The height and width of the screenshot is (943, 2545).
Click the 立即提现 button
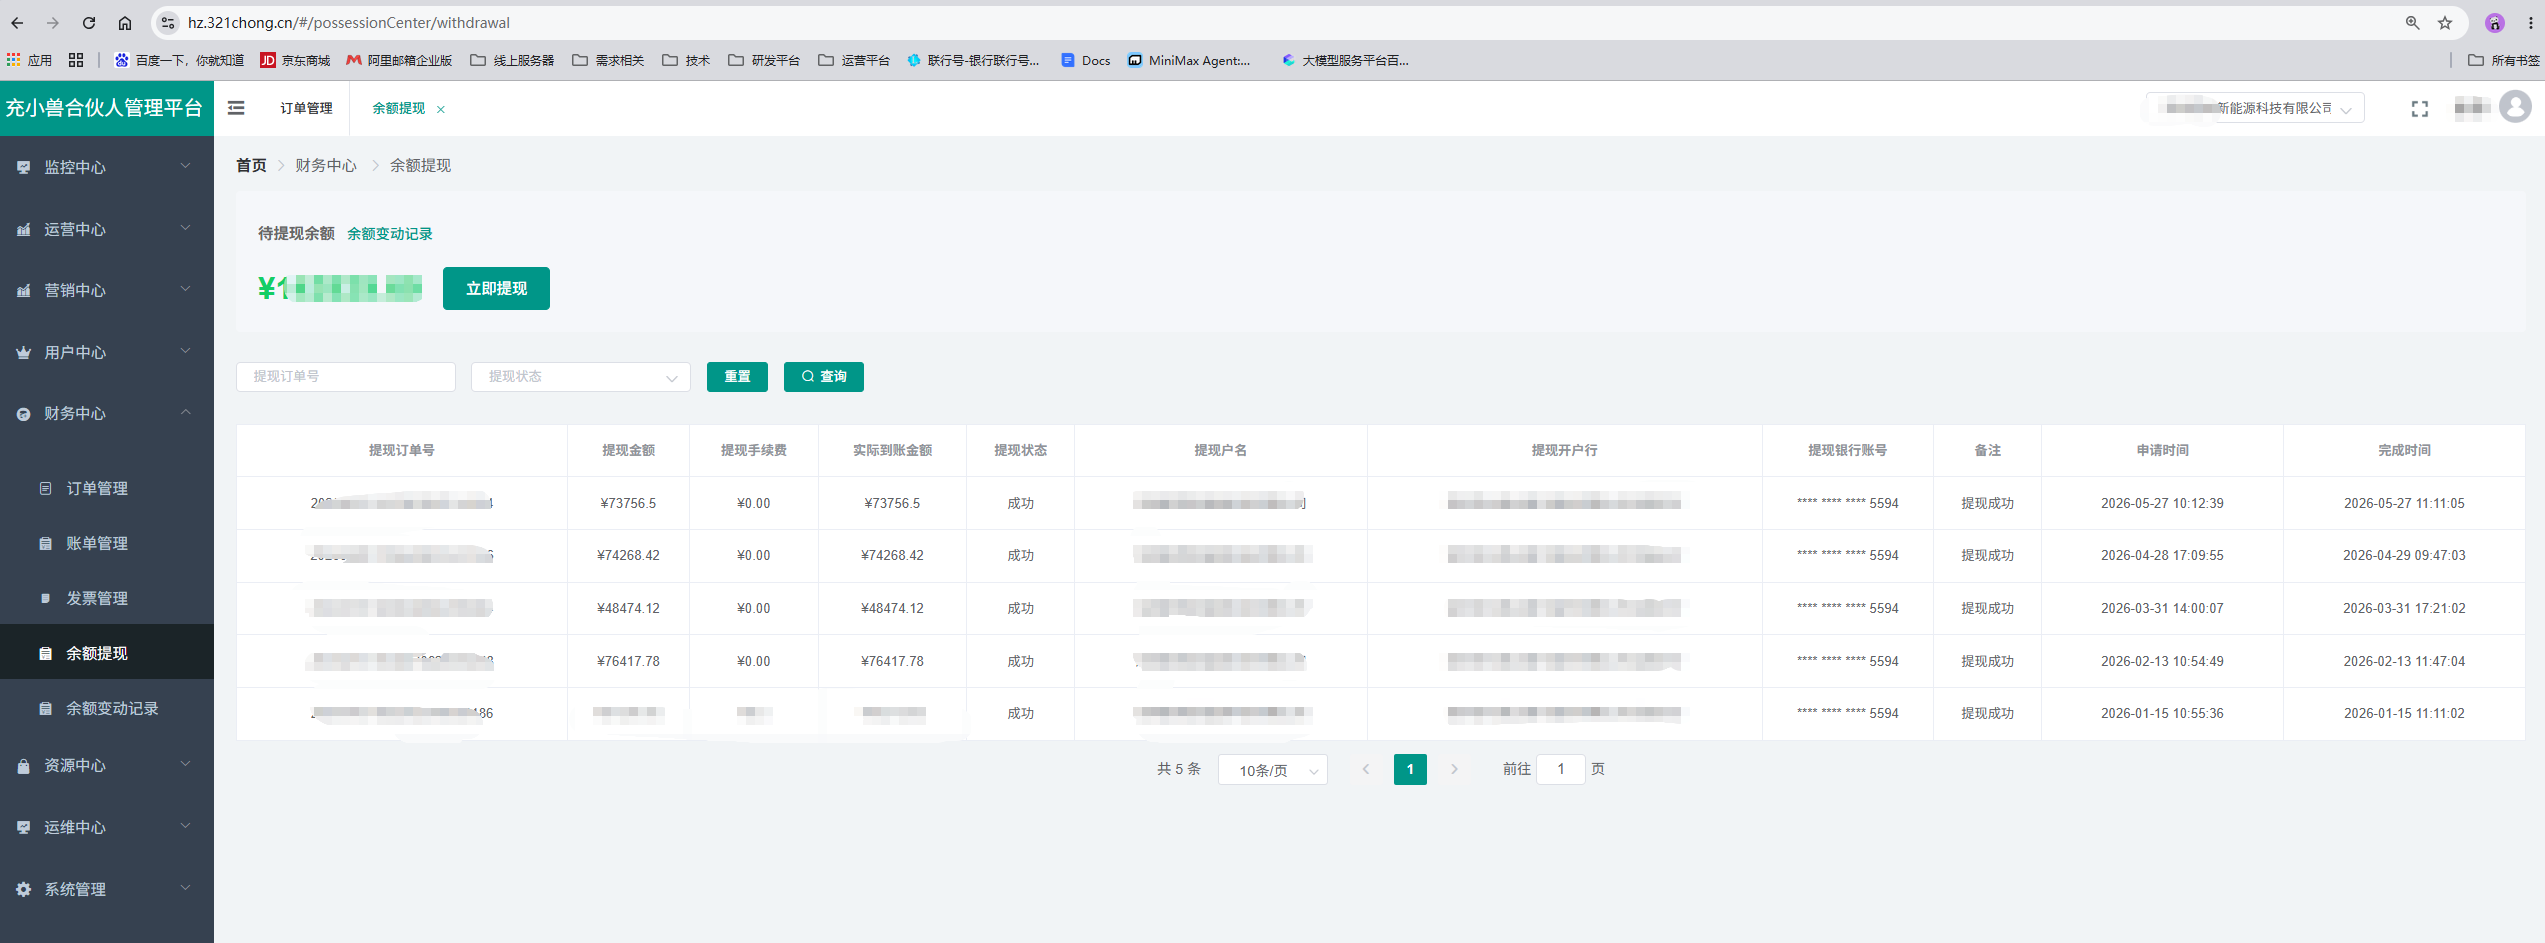pos(496,288)
